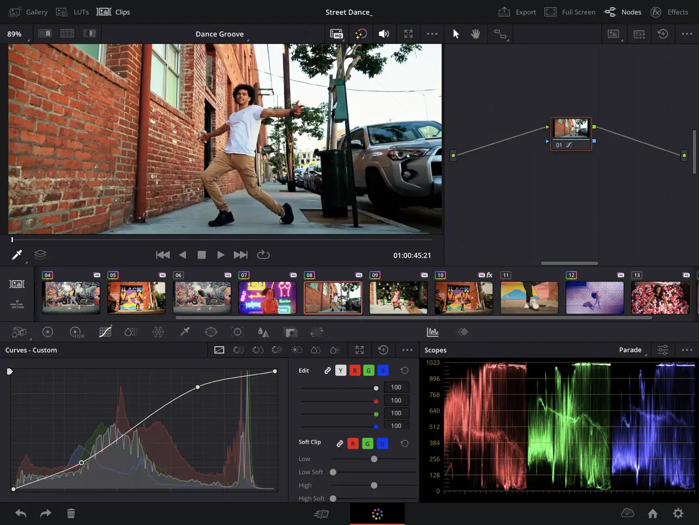
Task: Stop playback
Action: (202, 255)
